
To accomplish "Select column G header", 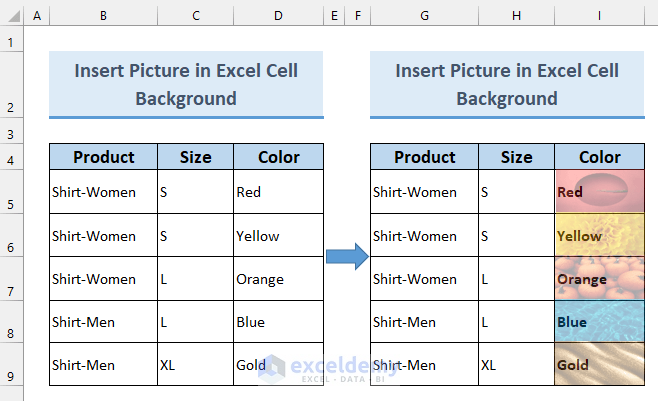I will (x=424, y=16).
